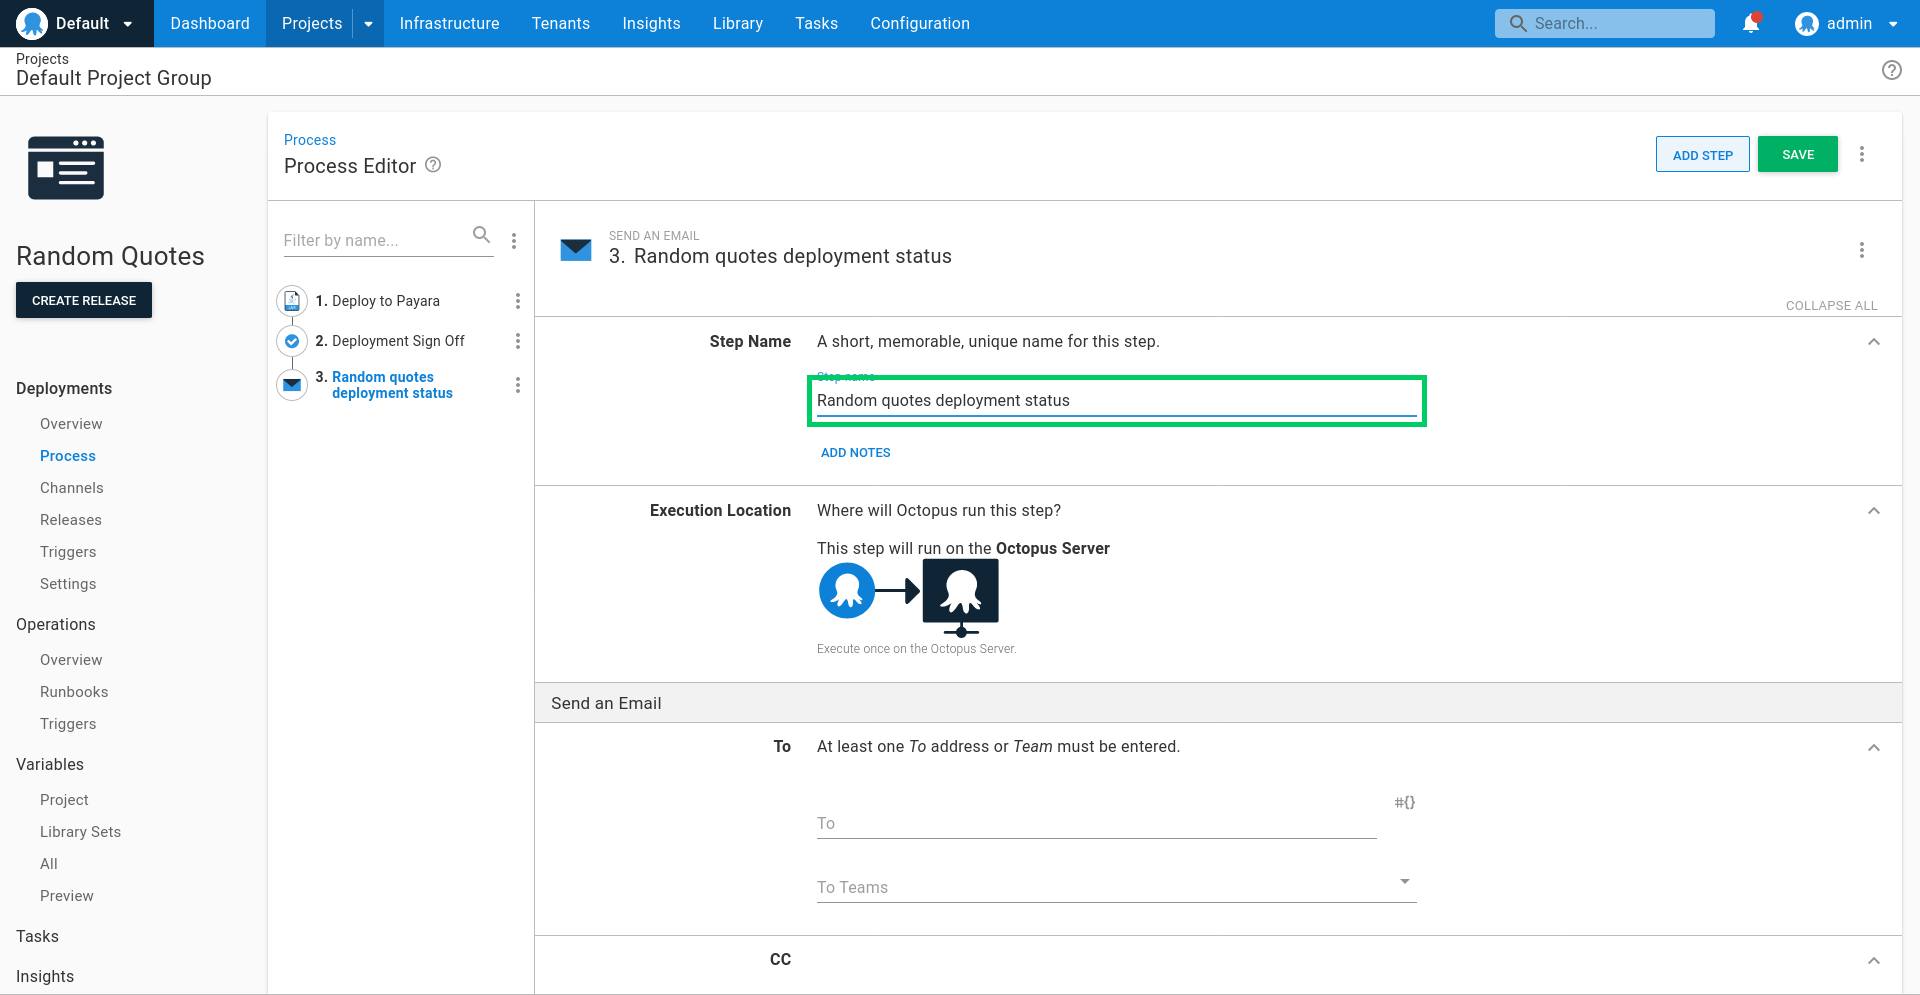Collapse the Step Name section
This screenshot has width=1920, height=995.
[1874, 342]
